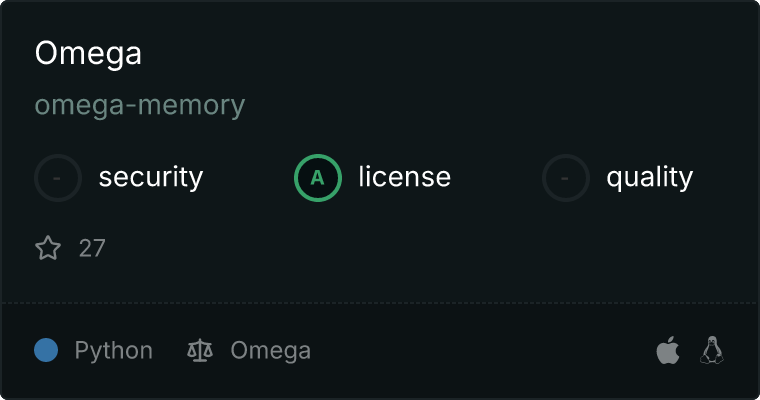The image size is (760, 400).
Task: Click the Linux penguin platform icon
Action: [712, 351]
